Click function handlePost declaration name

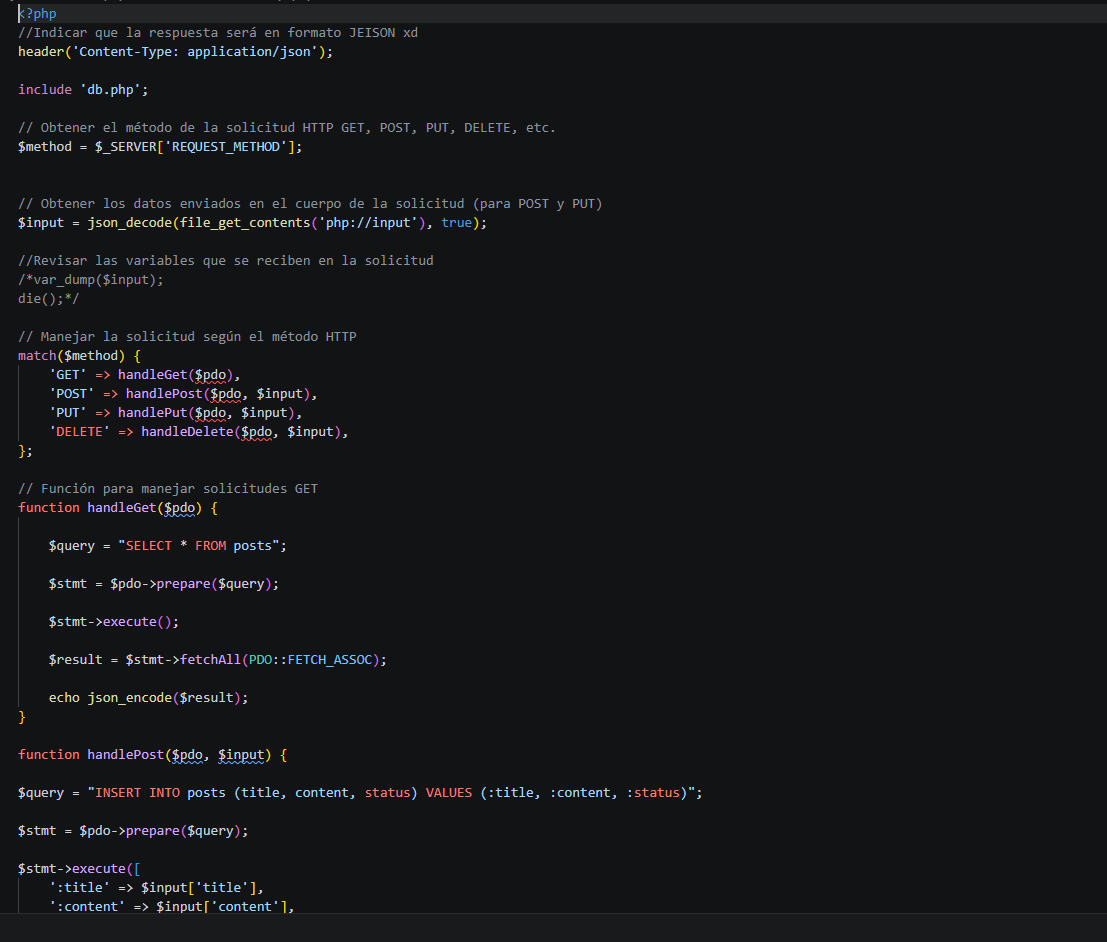coord(126,755)
